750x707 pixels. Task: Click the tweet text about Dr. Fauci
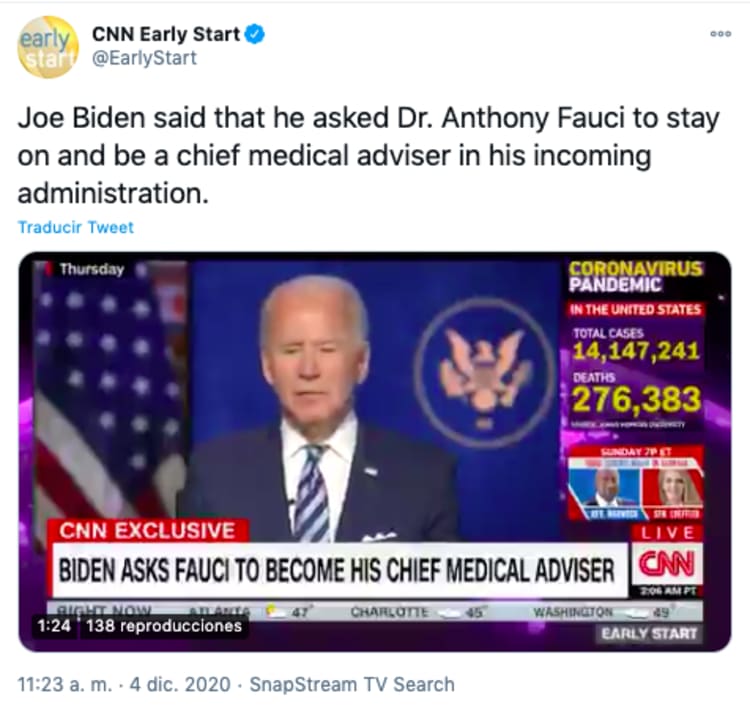click(368, 155)
